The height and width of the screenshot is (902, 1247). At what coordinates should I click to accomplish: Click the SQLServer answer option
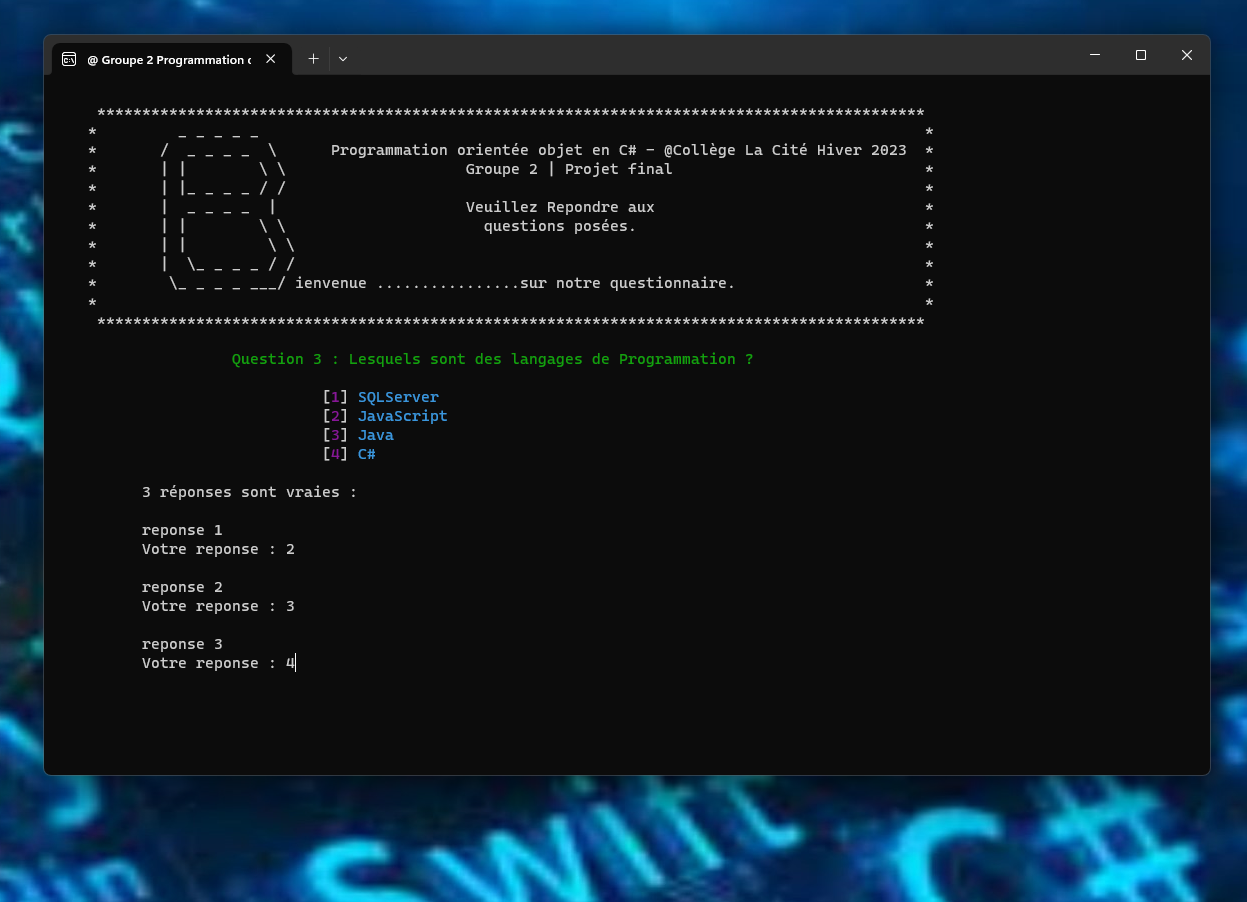[x=398, y=397]
